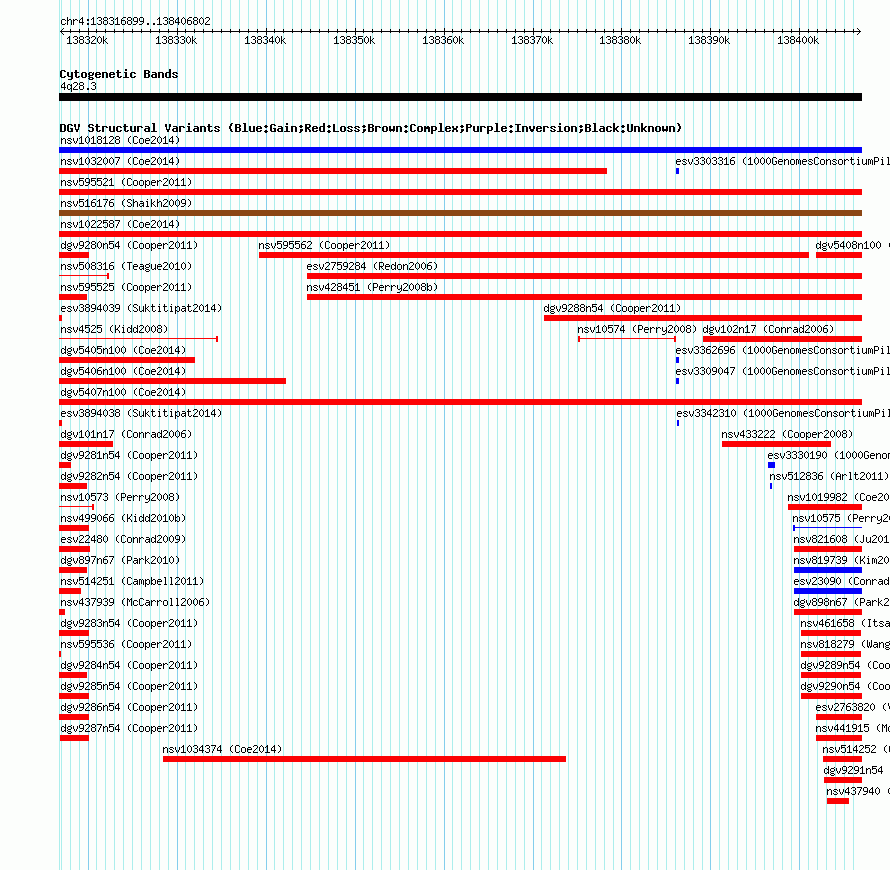Open the nsv512836 (Arlt2011) label
Screen dimensions: 890x870
829,476
